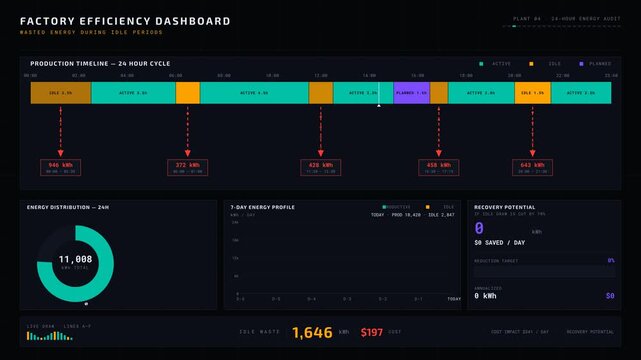Image resolution: width=641 pixels, height=360 pixels.
Task: Select the purple Planned segment on the timeline
Action: [x=411, y=93]
